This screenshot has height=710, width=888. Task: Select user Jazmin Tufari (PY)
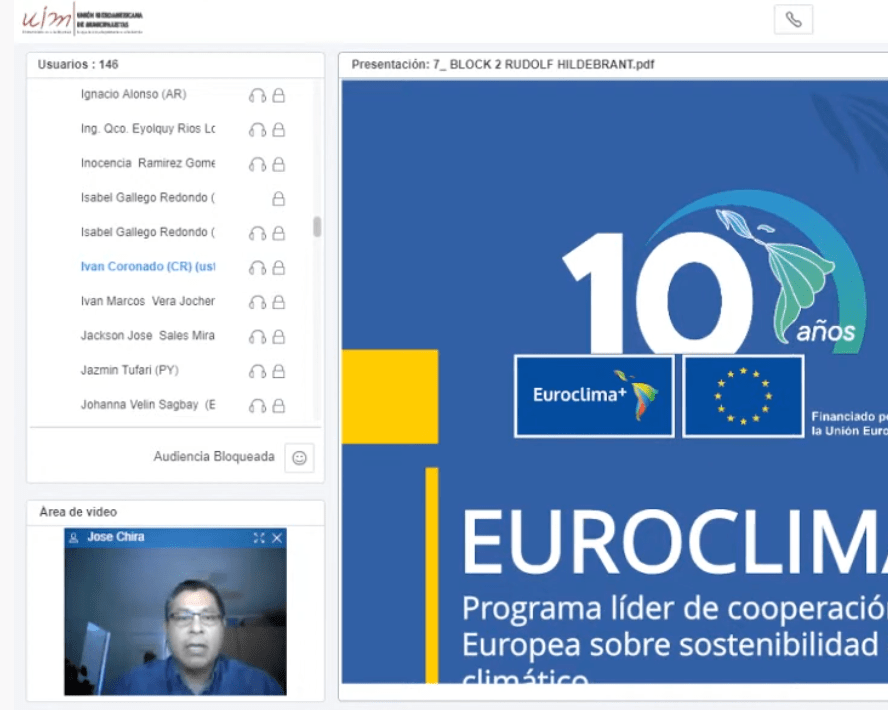pos(130,370)
